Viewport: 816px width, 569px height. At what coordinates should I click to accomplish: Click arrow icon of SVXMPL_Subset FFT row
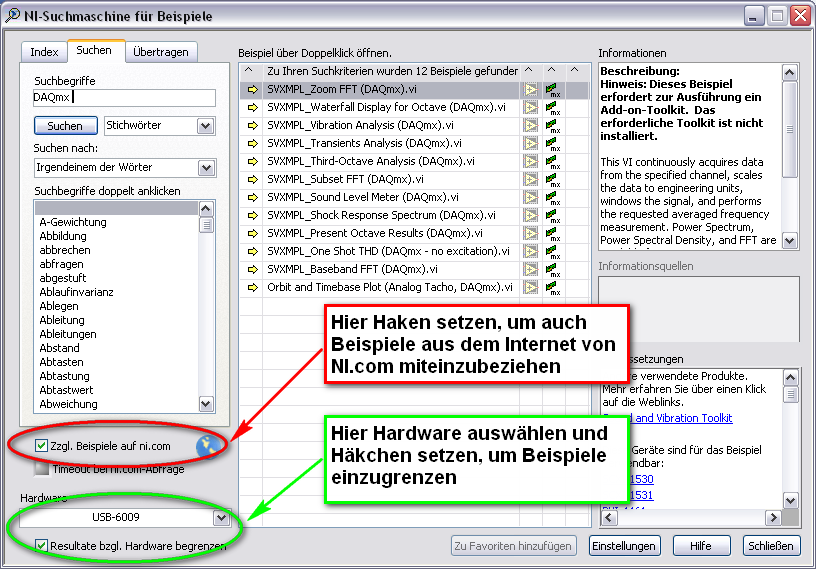point(252,180)
